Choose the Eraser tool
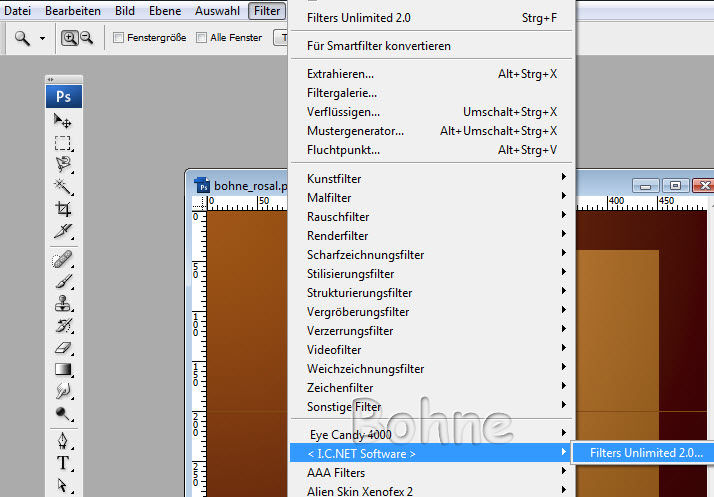Image resolution: width=714 pixels, height=497 pixels. click(x=63, y=347)
